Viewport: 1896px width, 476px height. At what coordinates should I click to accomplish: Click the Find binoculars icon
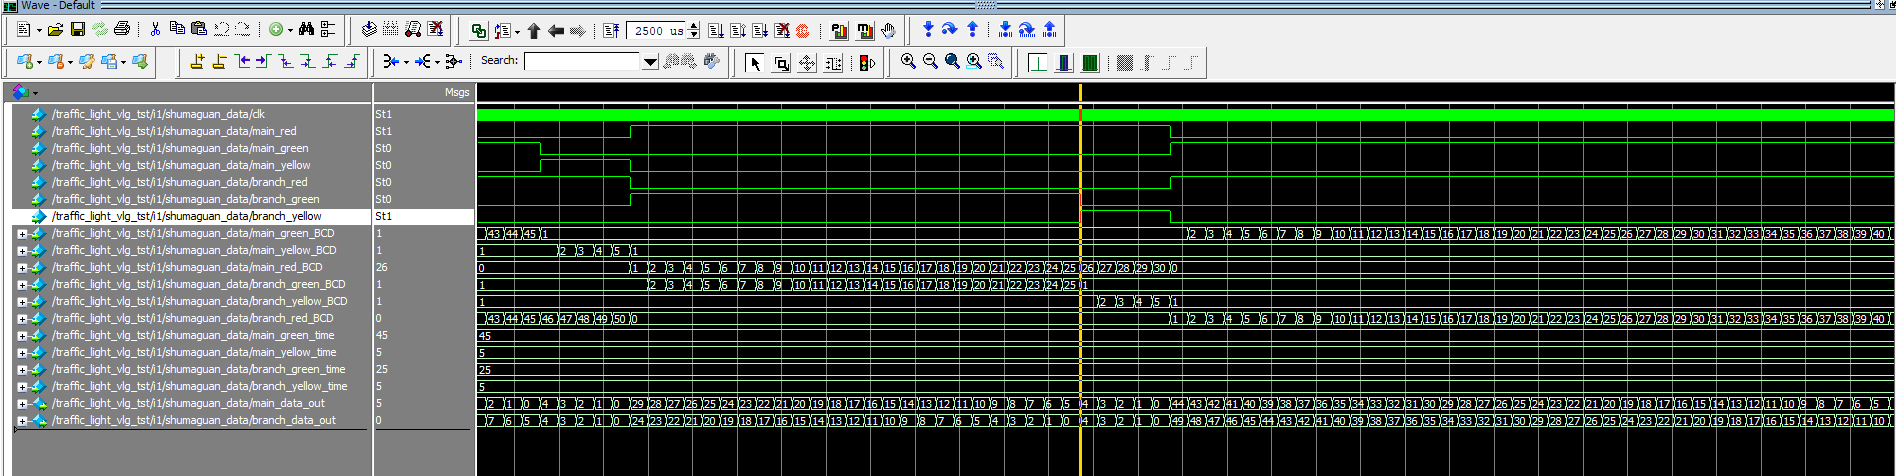click(x=306, y=30)
